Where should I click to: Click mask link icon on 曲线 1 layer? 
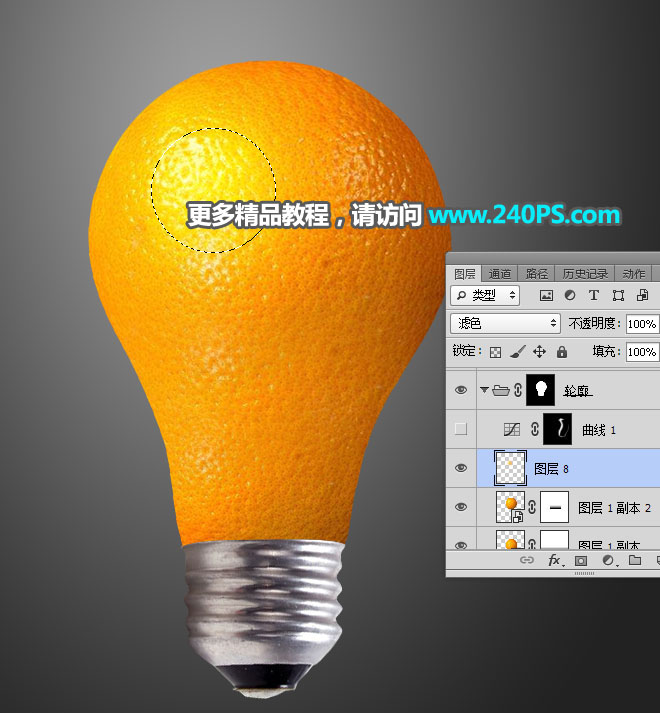(x=535, y=429)
